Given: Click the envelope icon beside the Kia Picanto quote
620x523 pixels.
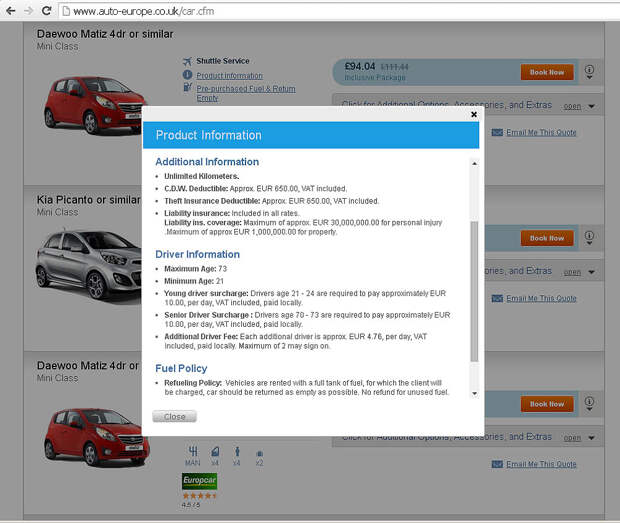Looking at the screenshot, I should [497, 298].
